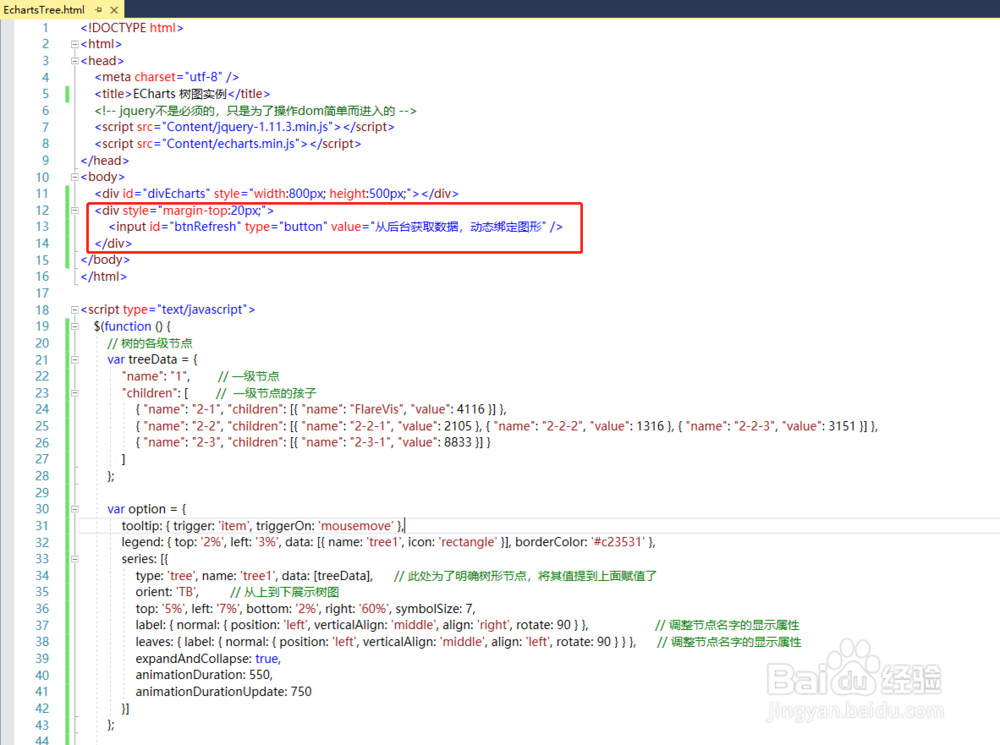Screen dimensions: 1000x745
Task: Collapse the <html> element block
Action: tap(75, 44)
